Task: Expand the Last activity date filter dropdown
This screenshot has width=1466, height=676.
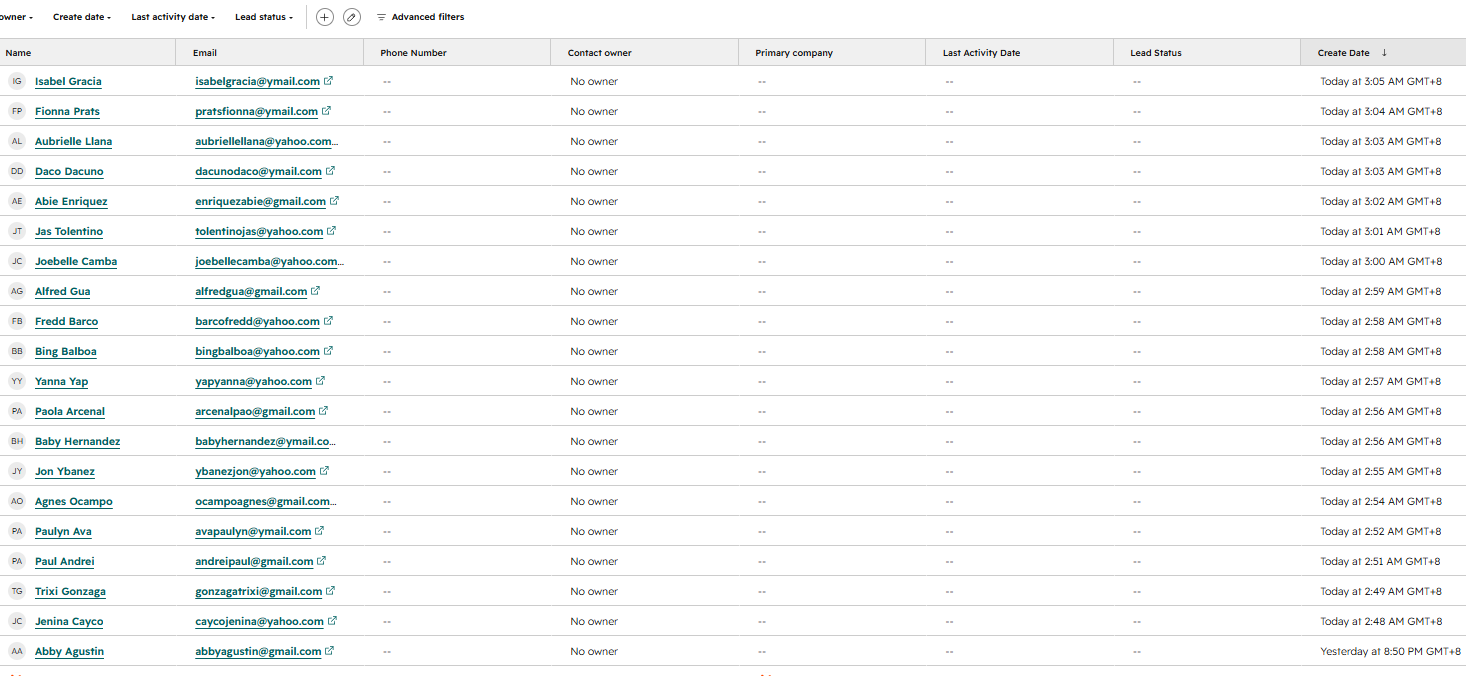Action: [x=173, y=17]
